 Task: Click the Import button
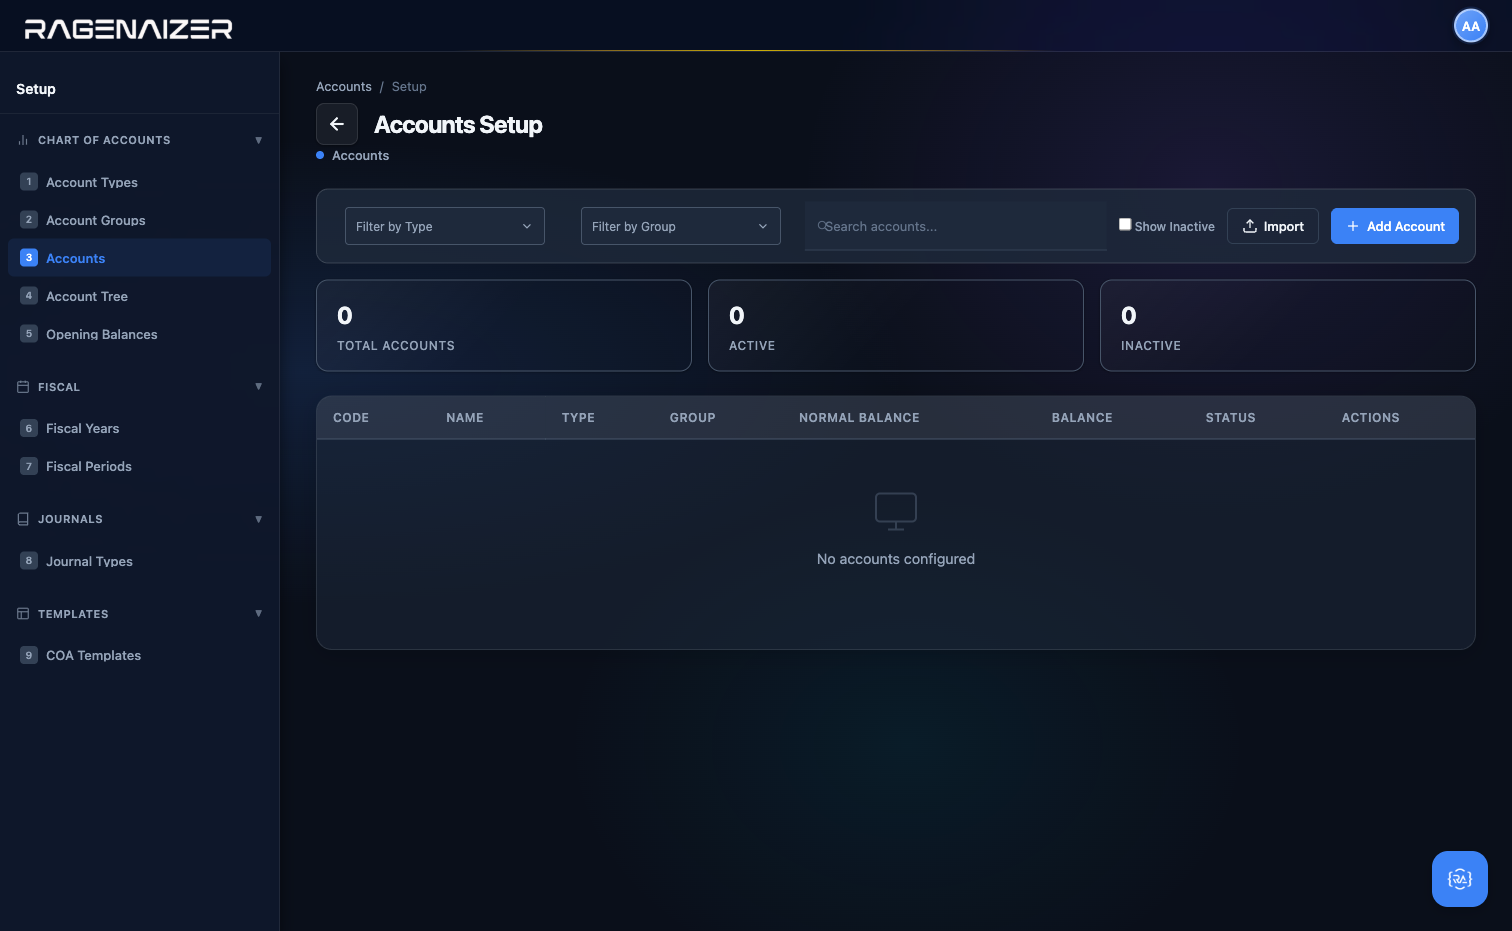[1272, 226]
